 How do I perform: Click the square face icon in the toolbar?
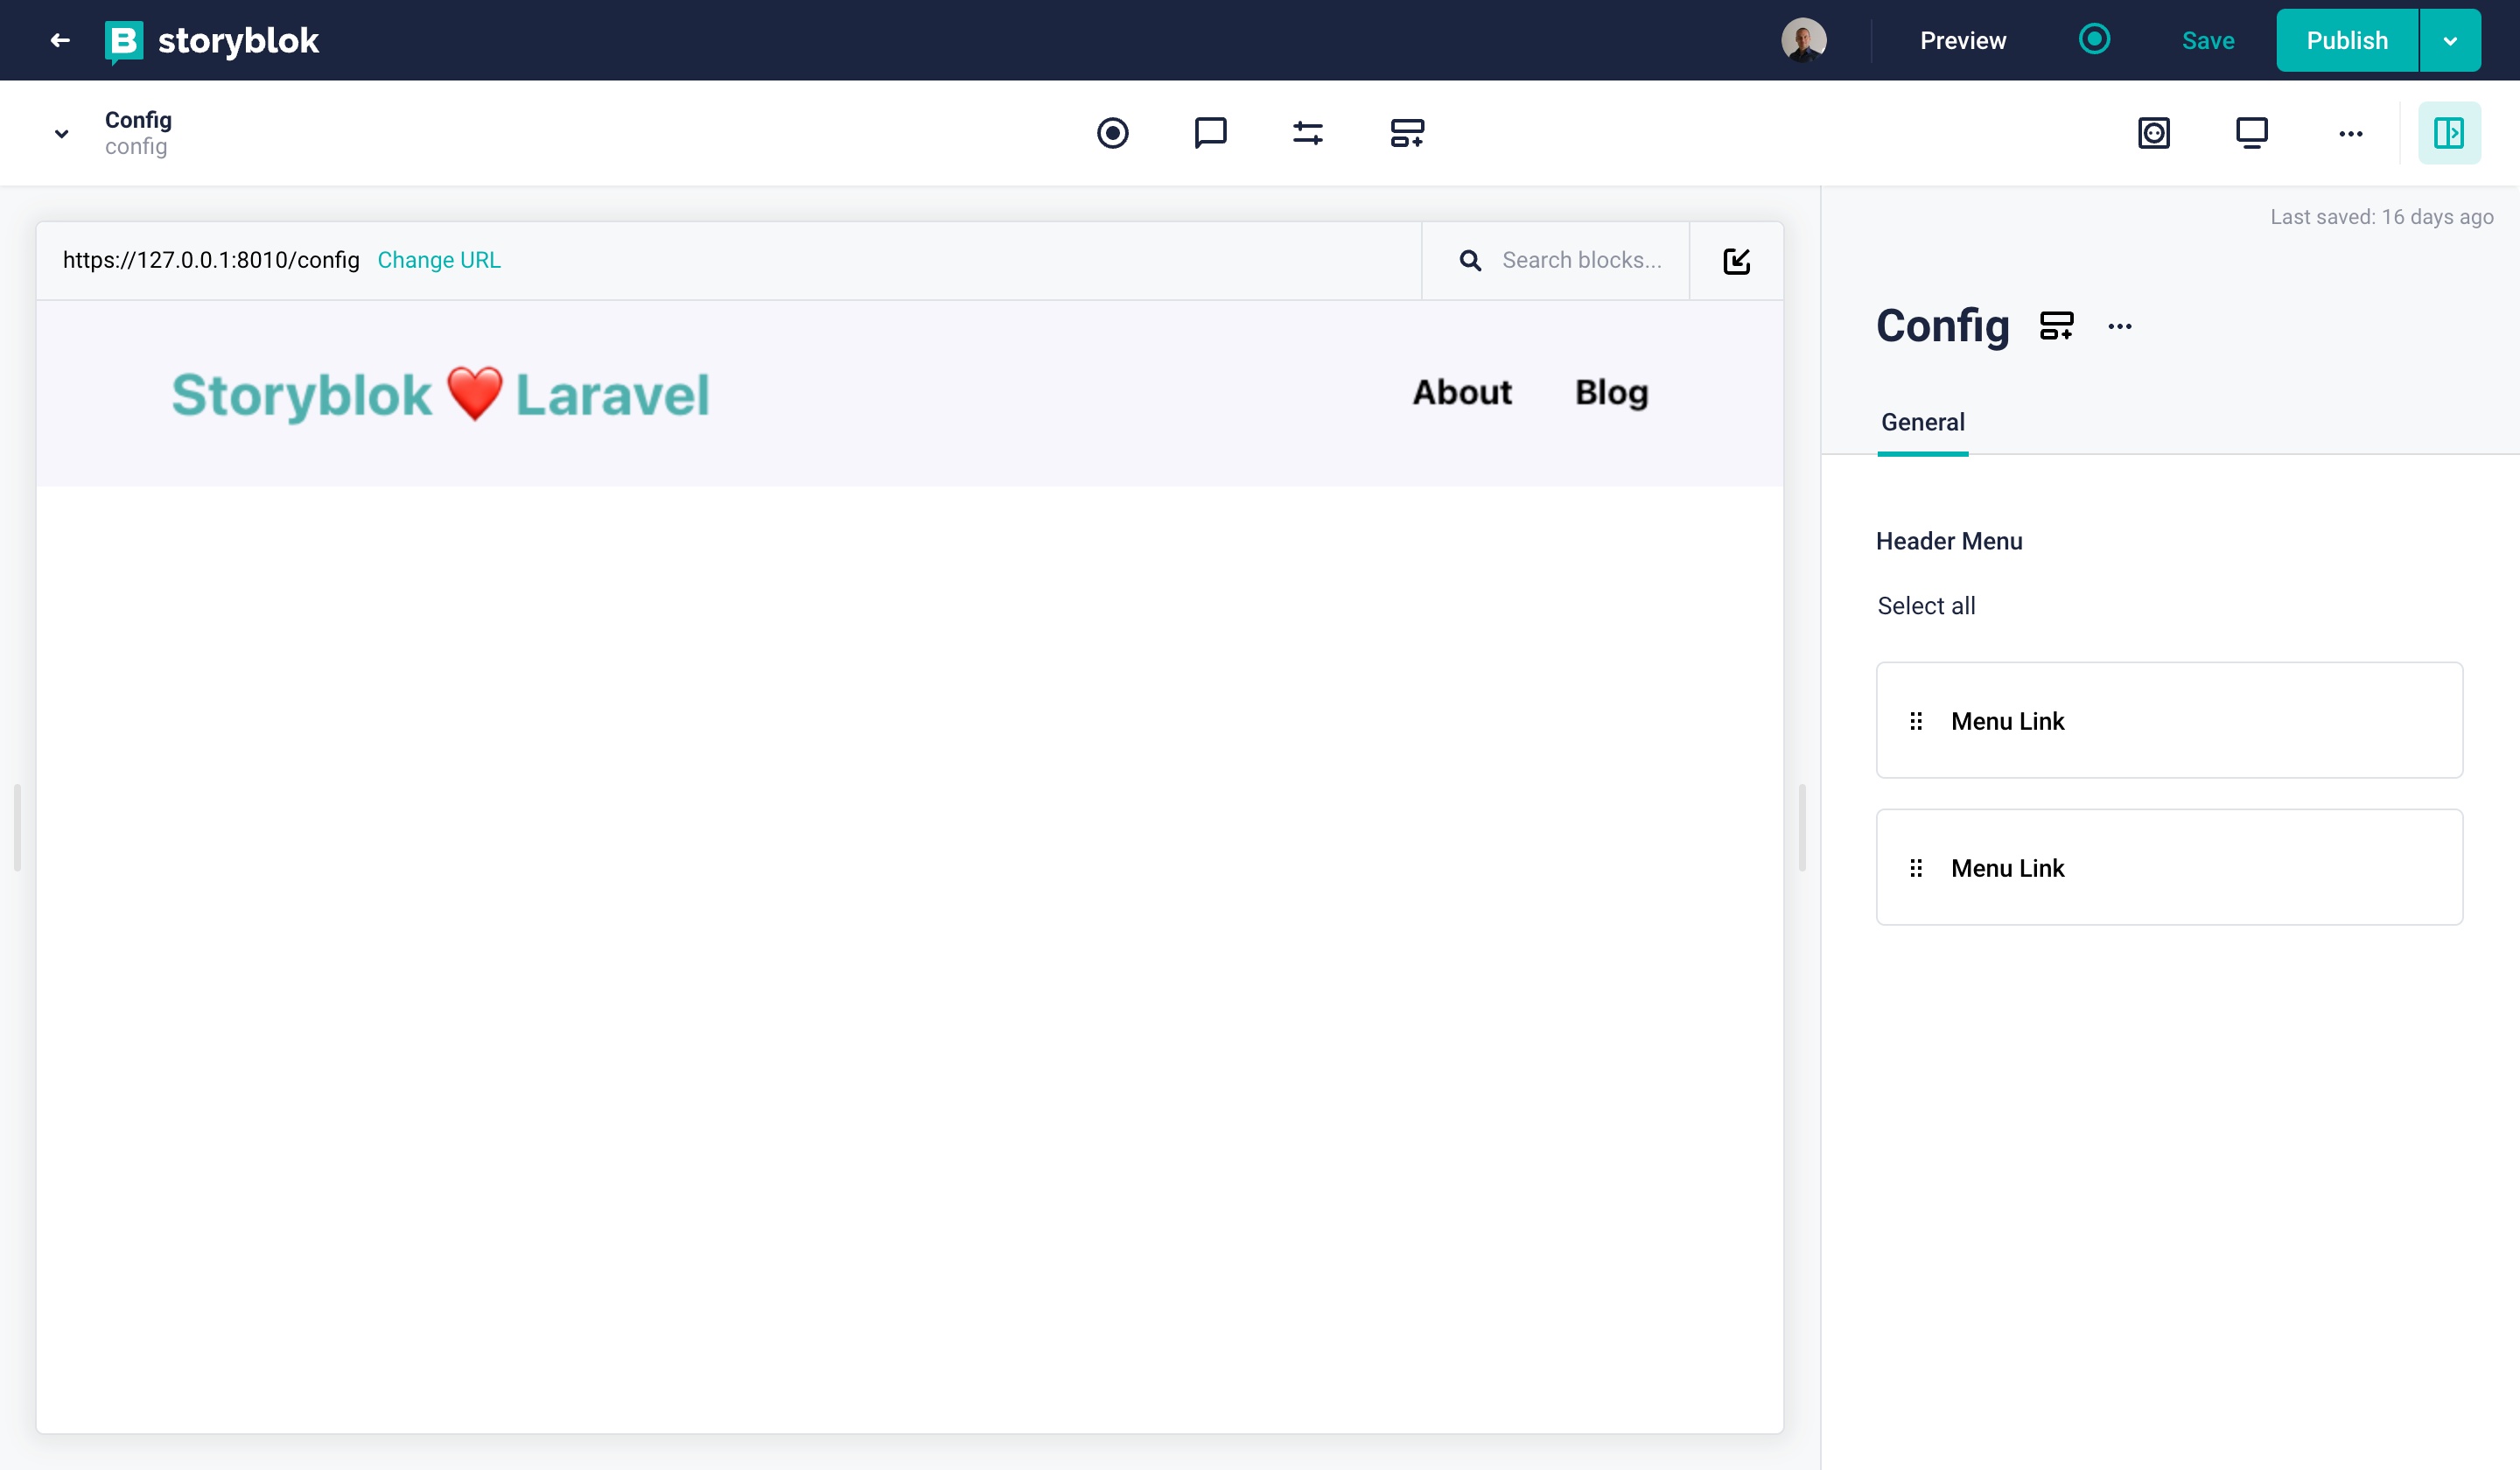[2154, 133]
